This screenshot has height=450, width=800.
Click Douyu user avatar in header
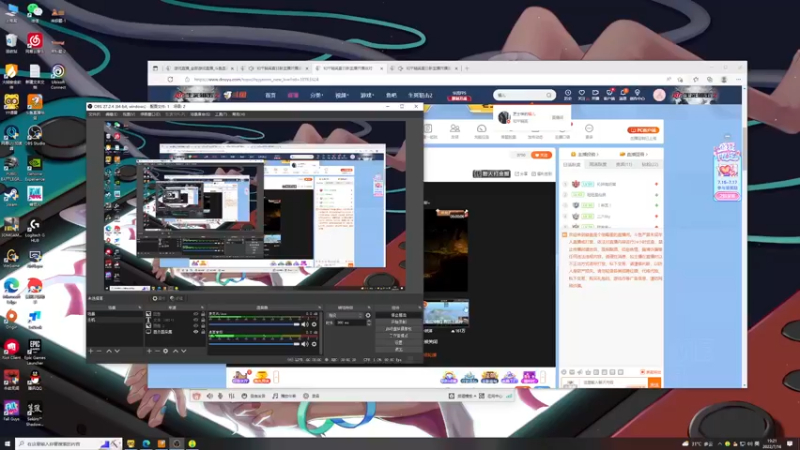point(659,95)
